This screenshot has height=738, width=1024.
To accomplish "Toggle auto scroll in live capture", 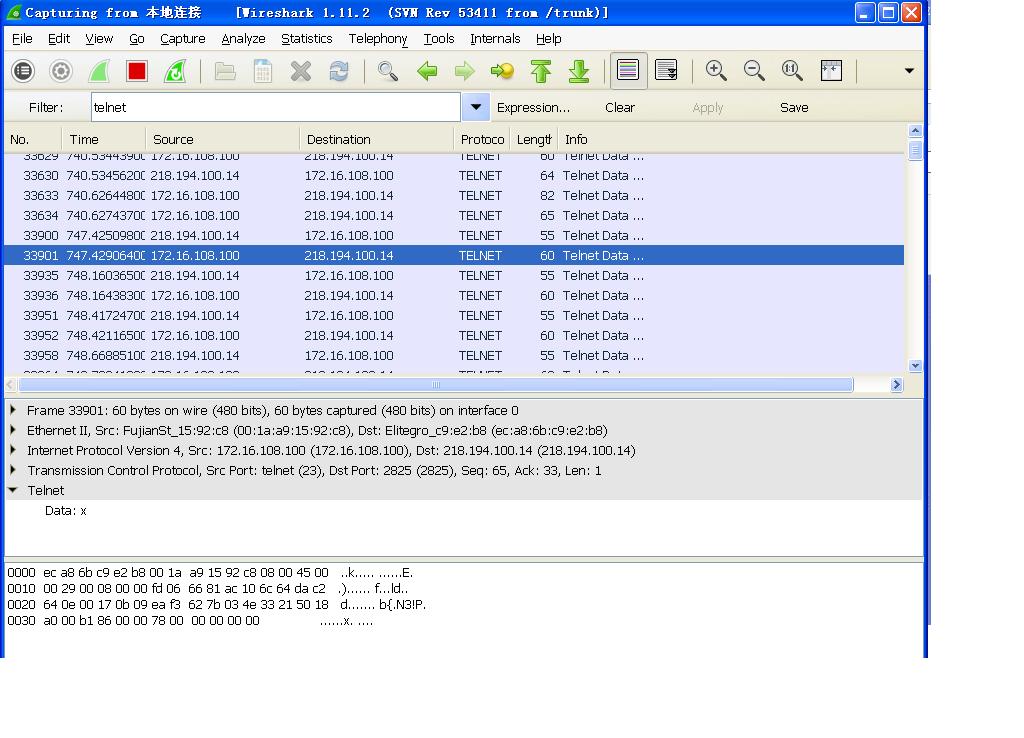I will coord(666,71).
